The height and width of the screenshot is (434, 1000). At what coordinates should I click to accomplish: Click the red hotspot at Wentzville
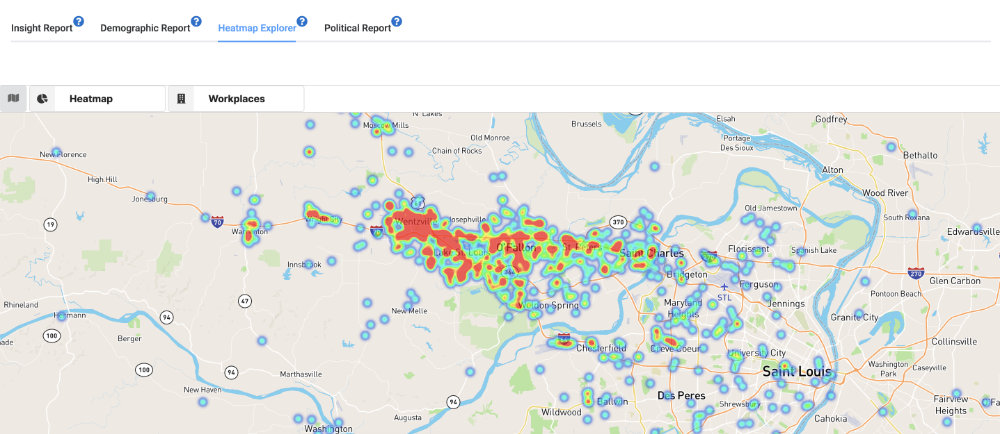pos(415,226)
